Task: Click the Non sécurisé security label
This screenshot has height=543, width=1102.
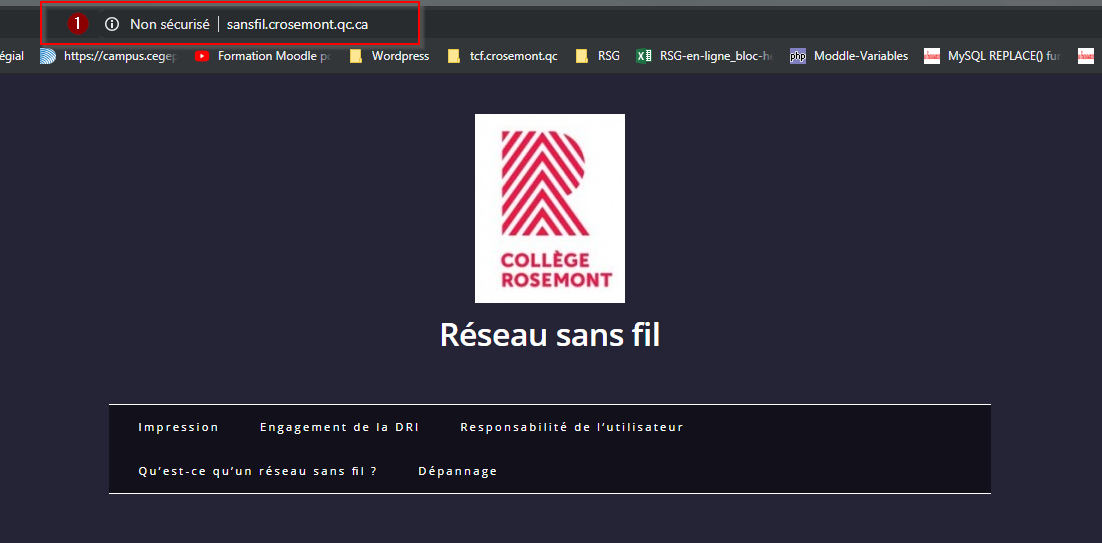Action: coord(169,24)
